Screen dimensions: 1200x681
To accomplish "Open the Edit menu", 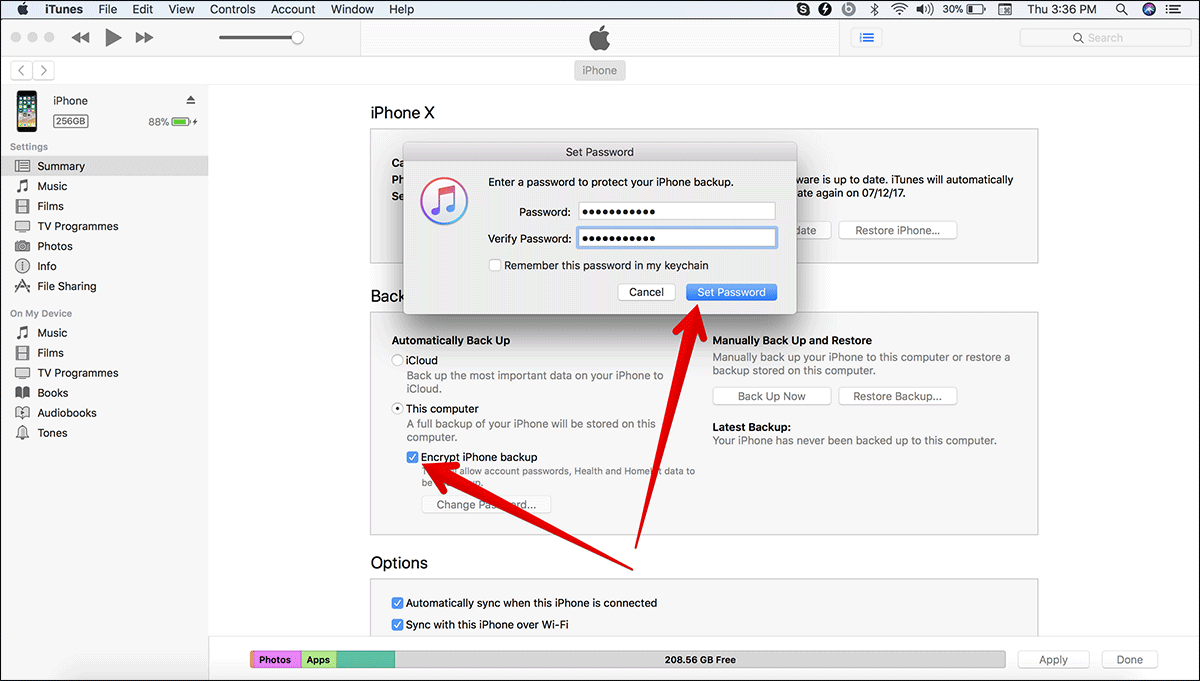I will pyautogui.click(x=143, y=9).
